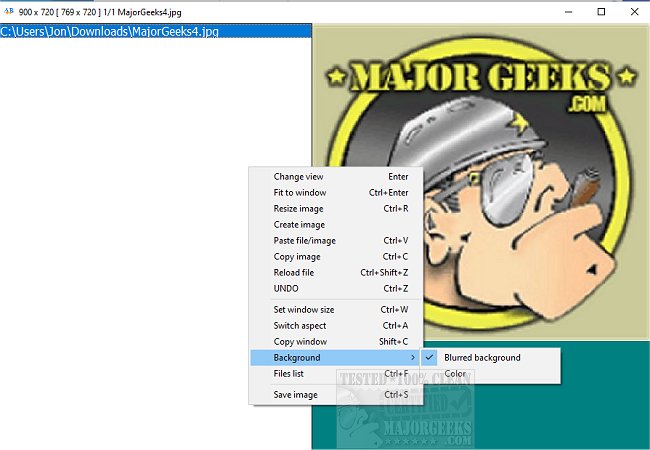The image size is (650, 450).
Task: Expand the Background submenu arrow
Action: (412, 358)
